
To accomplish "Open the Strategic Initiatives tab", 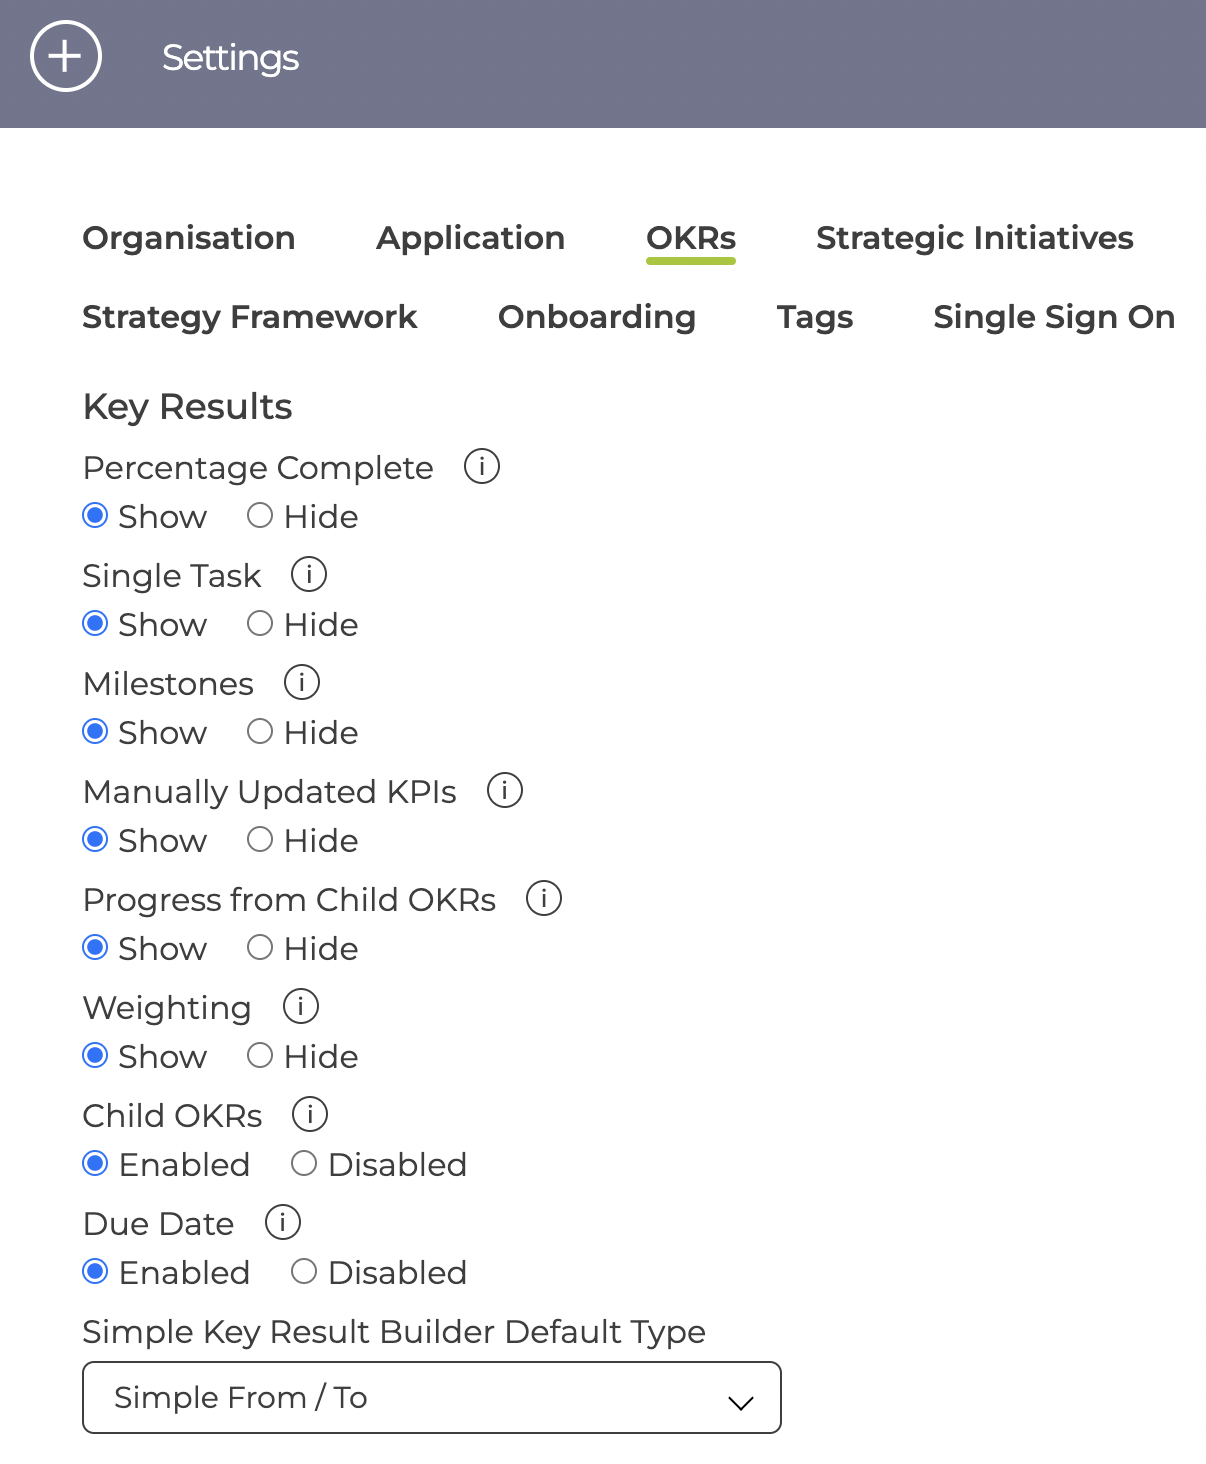I will click(x=975, y=238).
